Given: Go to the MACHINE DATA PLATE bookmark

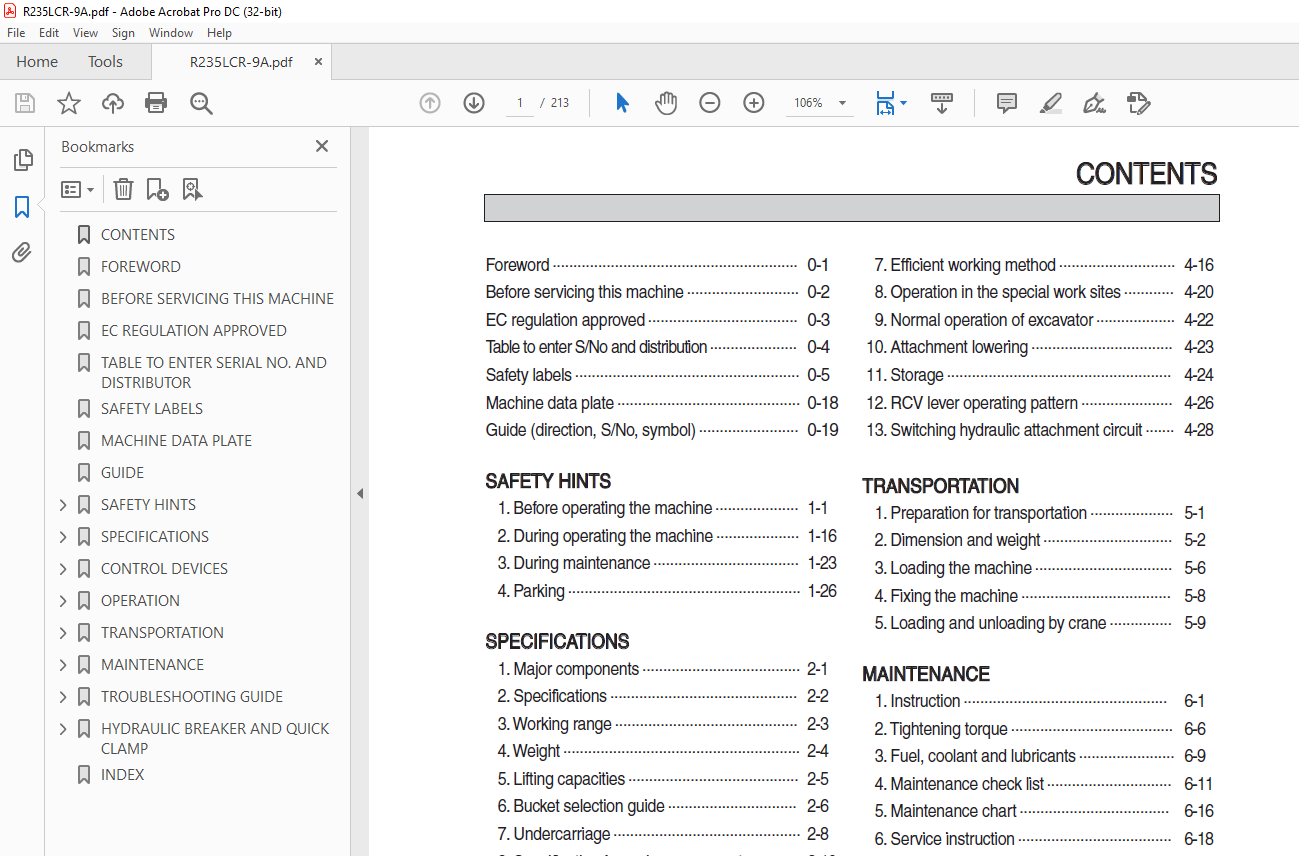Looking at the screenshot, I should point(176,441).
